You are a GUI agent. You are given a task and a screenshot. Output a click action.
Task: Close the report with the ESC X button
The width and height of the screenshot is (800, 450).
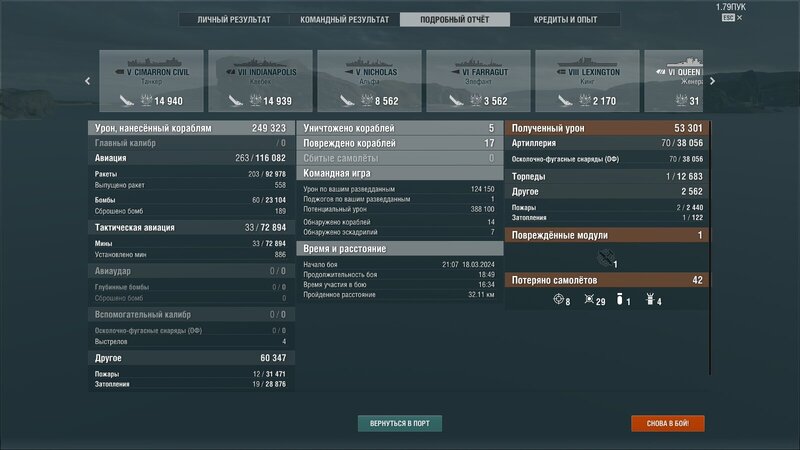pyautogui.click(x=732, y=18)
